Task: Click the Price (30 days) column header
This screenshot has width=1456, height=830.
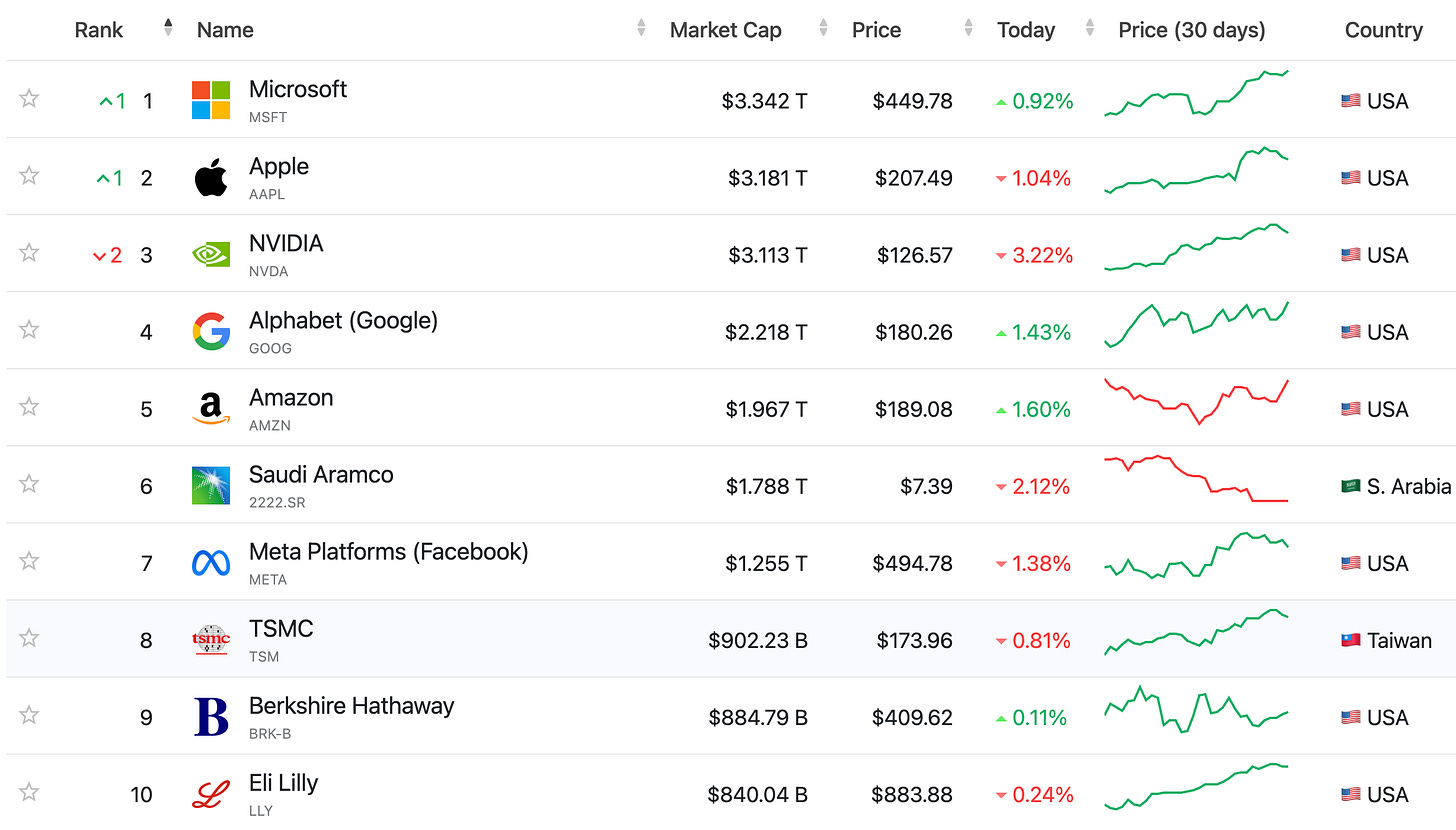Action: [x=1192, y=30]
